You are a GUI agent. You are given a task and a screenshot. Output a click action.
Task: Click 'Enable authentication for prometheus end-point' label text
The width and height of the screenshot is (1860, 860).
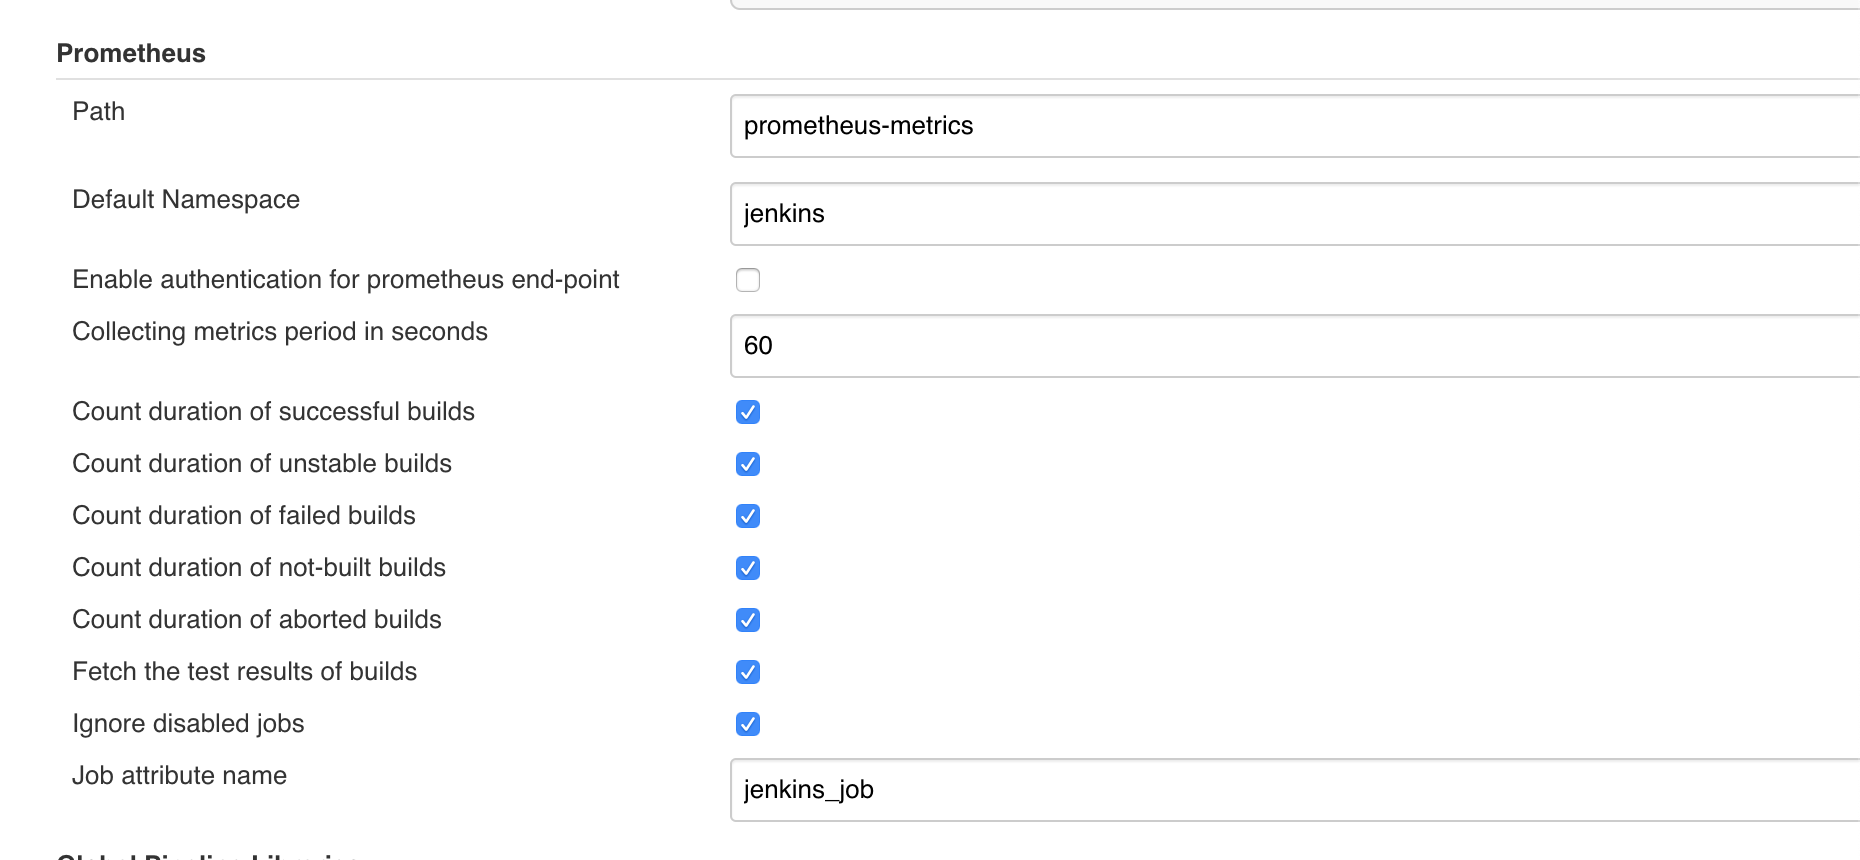(346, 280)
